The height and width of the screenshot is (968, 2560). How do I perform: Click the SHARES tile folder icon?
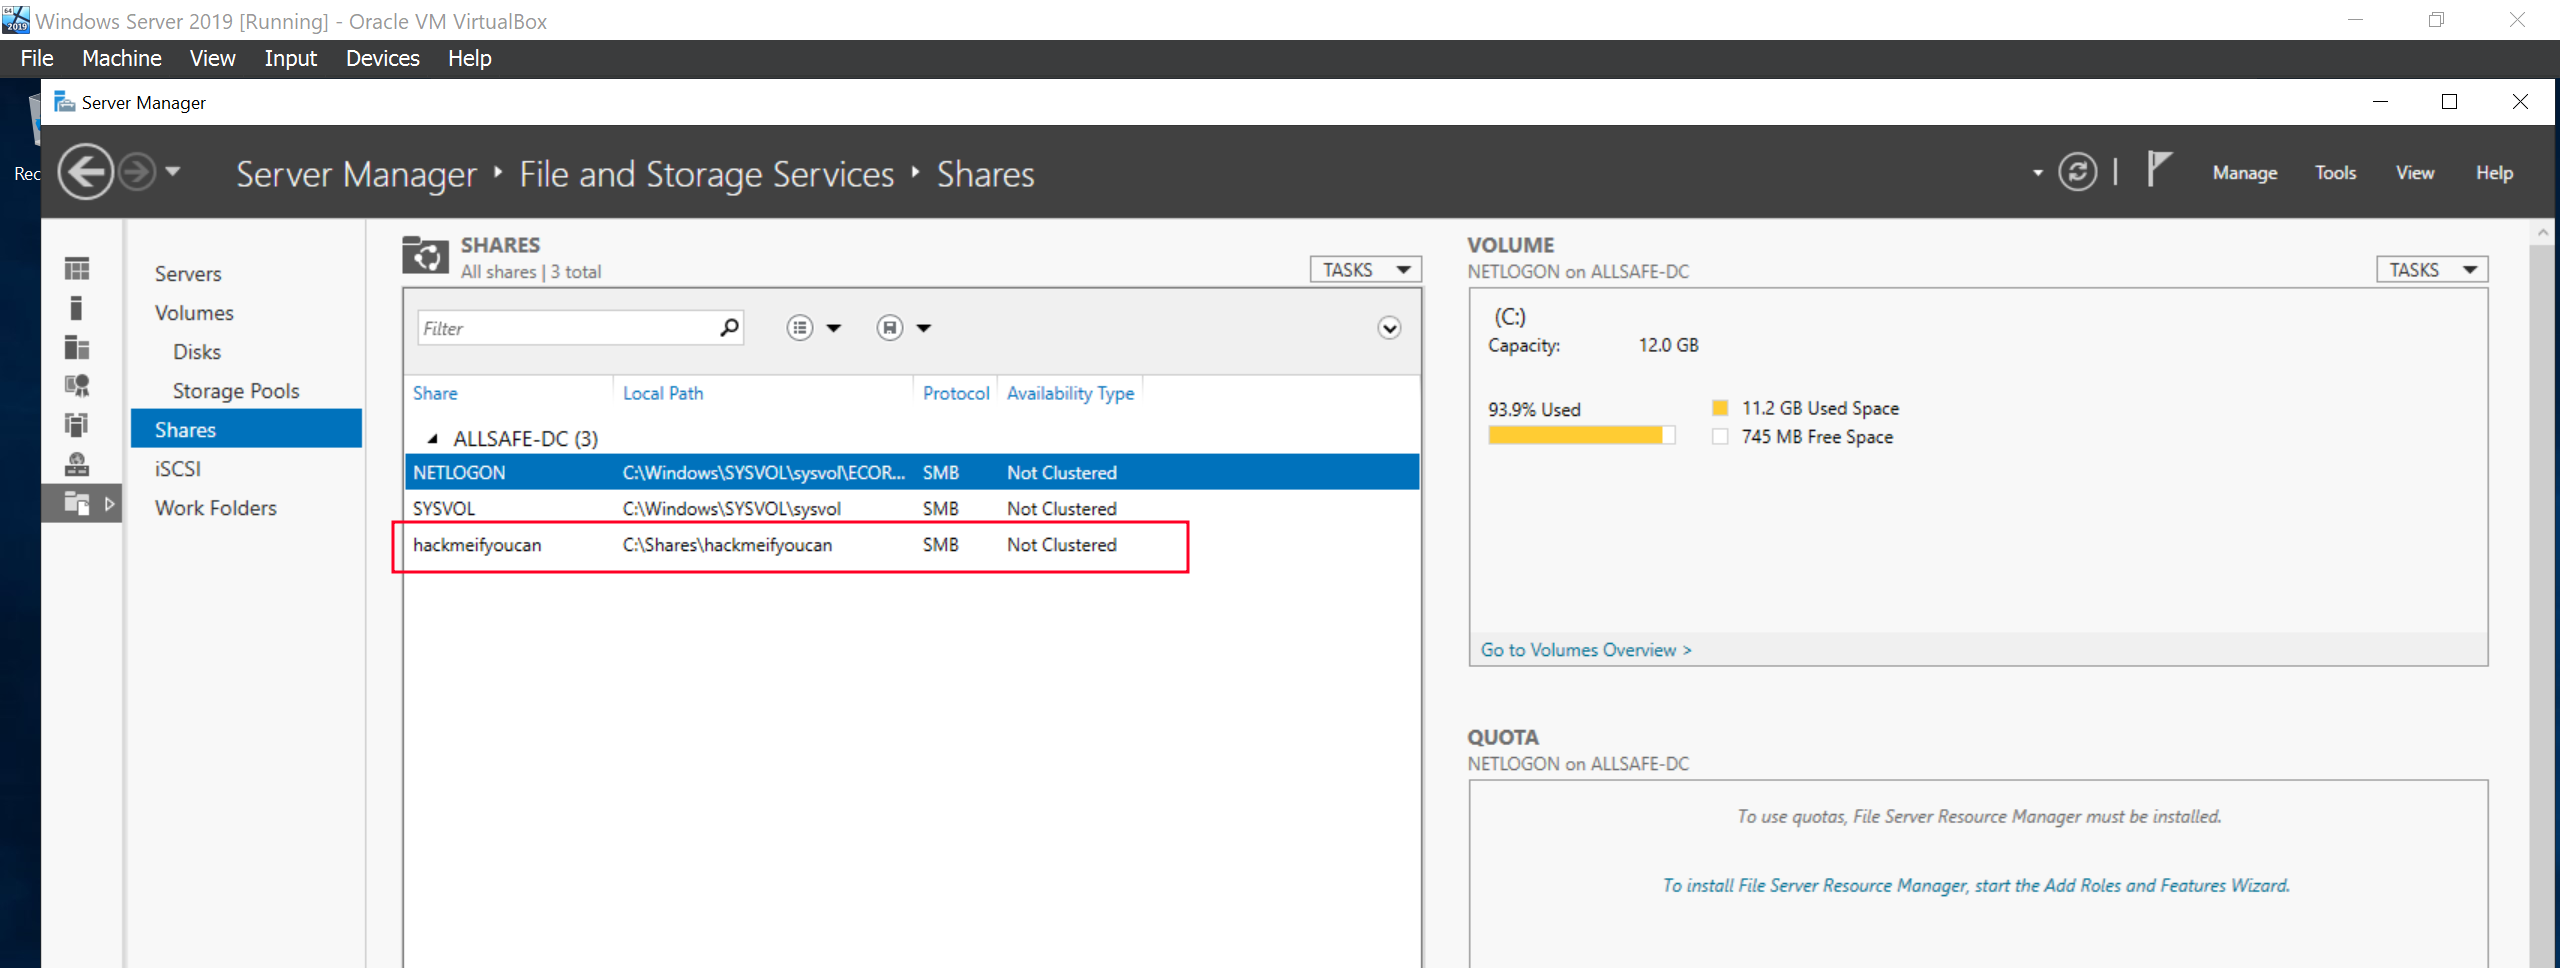(425, 255)
